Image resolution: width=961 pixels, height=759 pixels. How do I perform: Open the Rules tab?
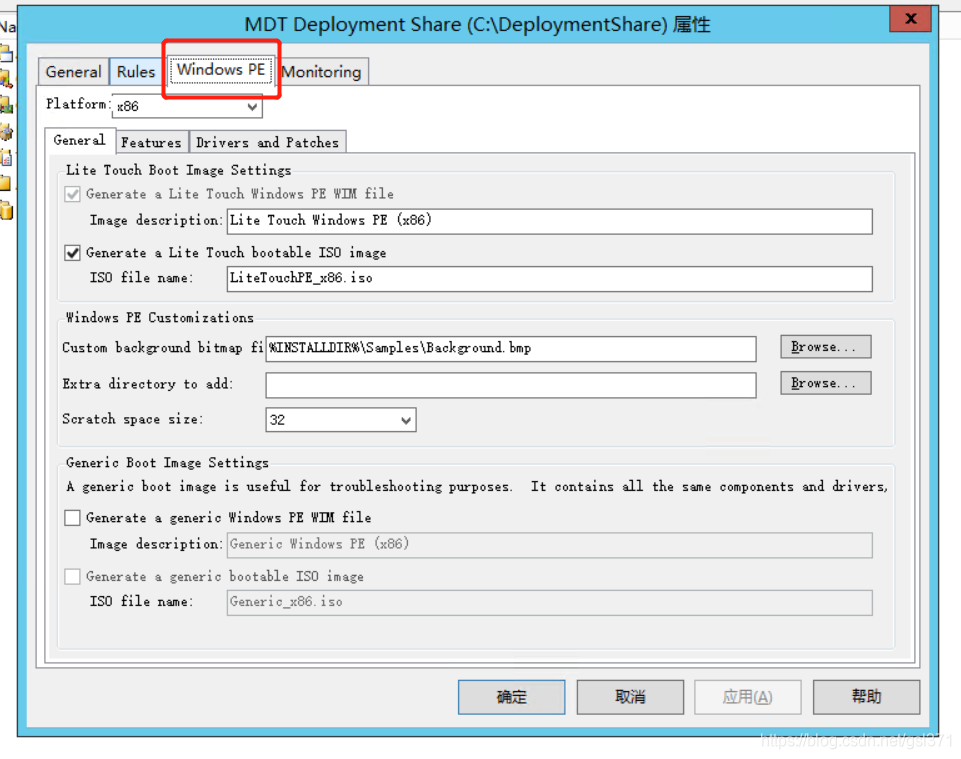pyautogui.click(x=136, y=72)
